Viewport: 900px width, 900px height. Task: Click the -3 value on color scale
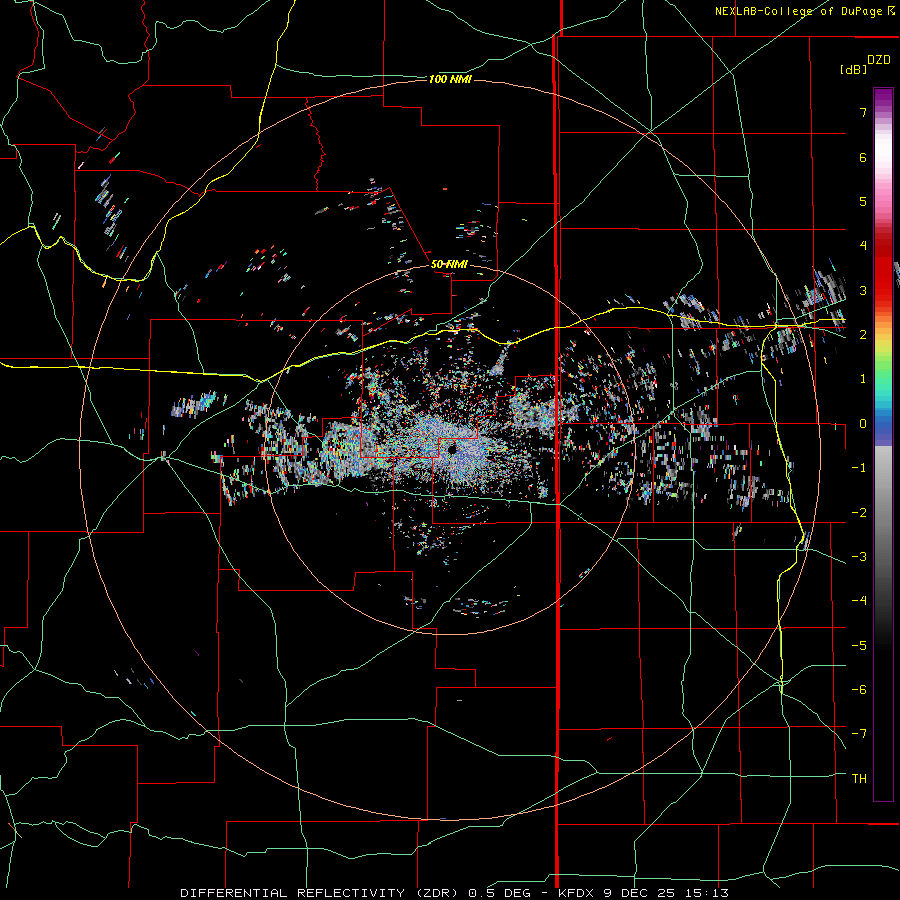tap(859, 557)
